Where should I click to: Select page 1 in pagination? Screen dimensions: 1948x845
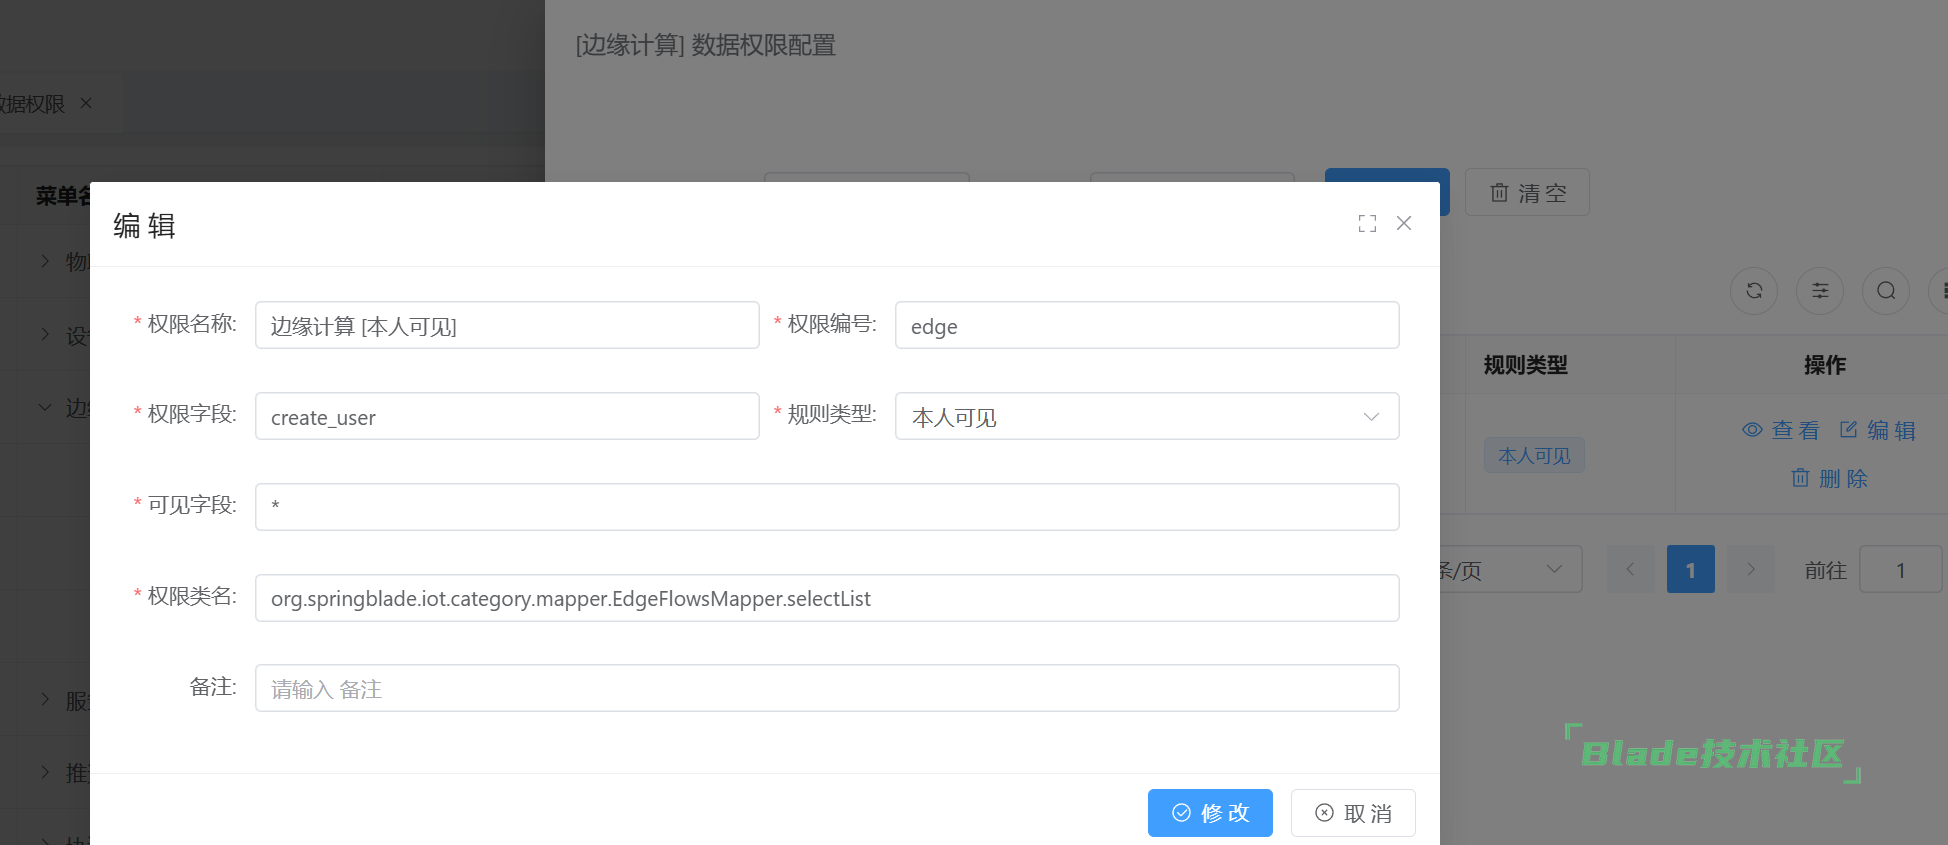click(x=1690, y=570)
